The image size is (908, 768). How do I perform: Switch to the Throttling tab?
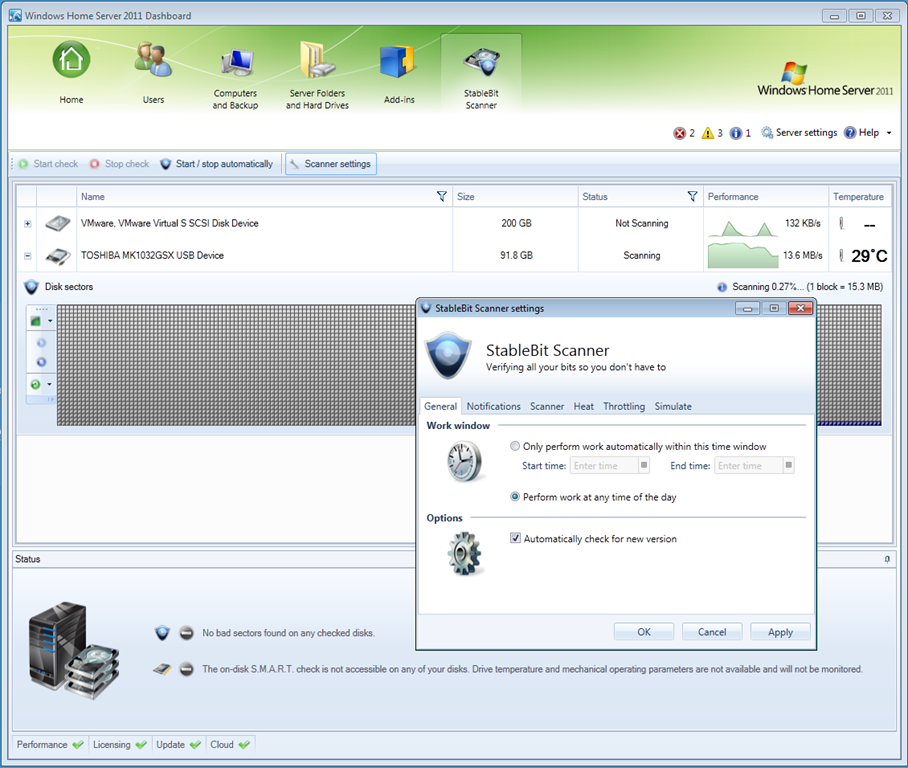coord(624,407)
